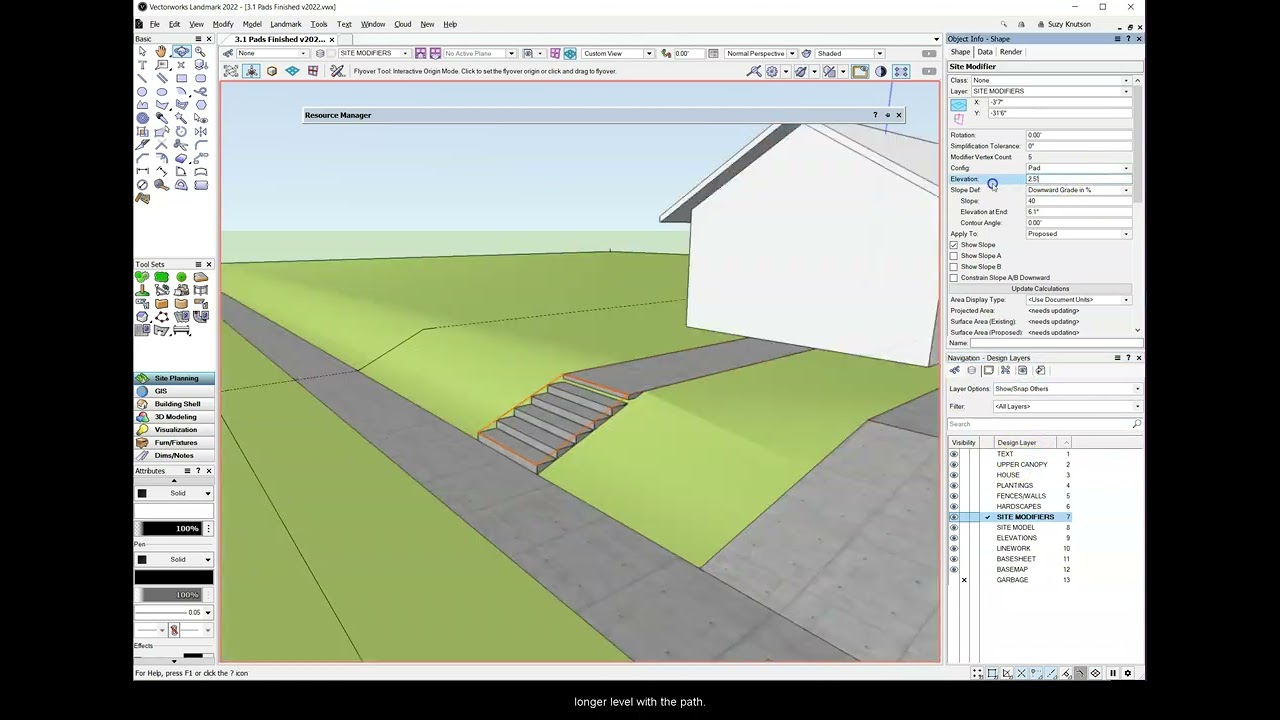Select the Selection arrow tool
1280x720 pixels.
pyautogui.click(x=142, y=52)
